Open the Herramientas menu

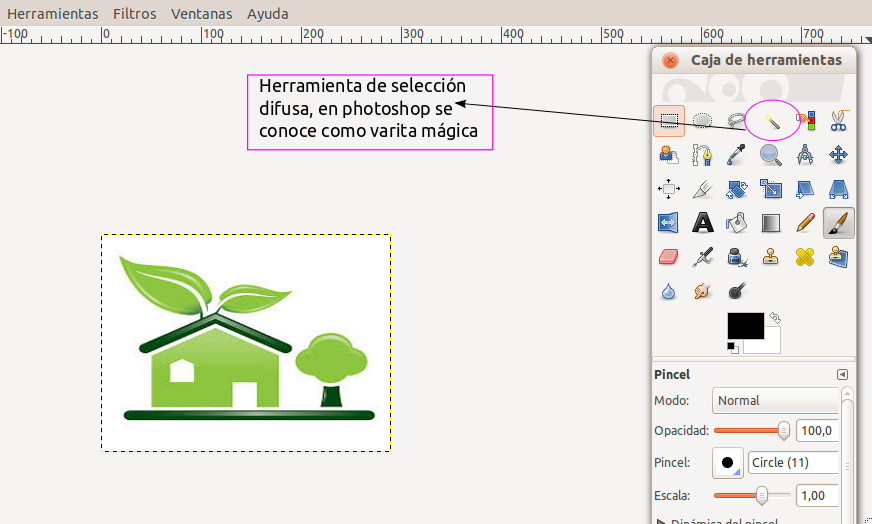point(52,13)
